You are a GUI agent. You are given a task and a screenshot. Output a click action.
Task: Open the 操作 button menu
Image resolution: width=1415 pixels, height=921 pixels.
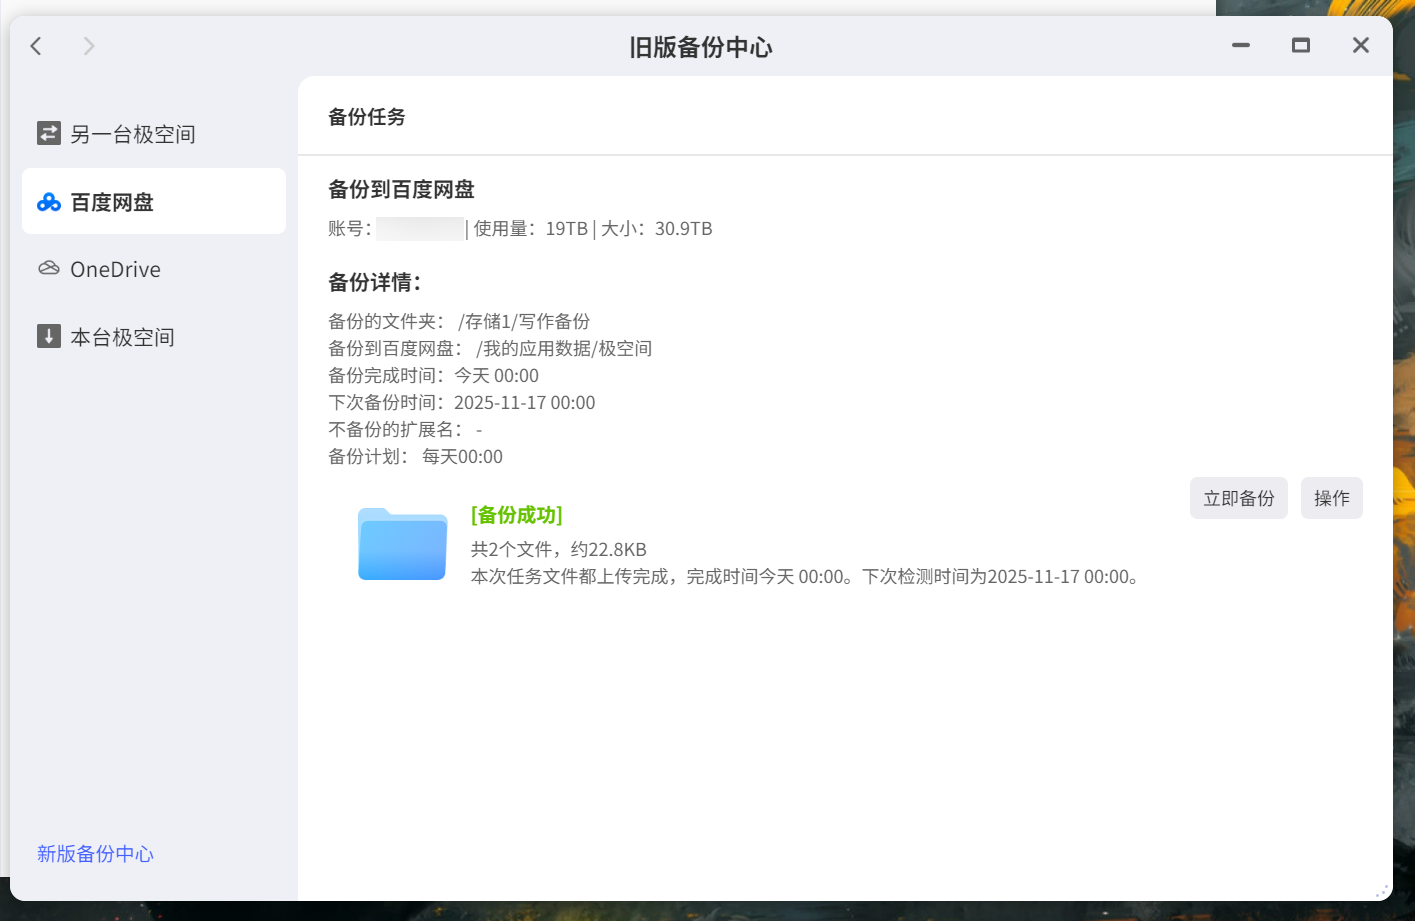(1332, 498)
